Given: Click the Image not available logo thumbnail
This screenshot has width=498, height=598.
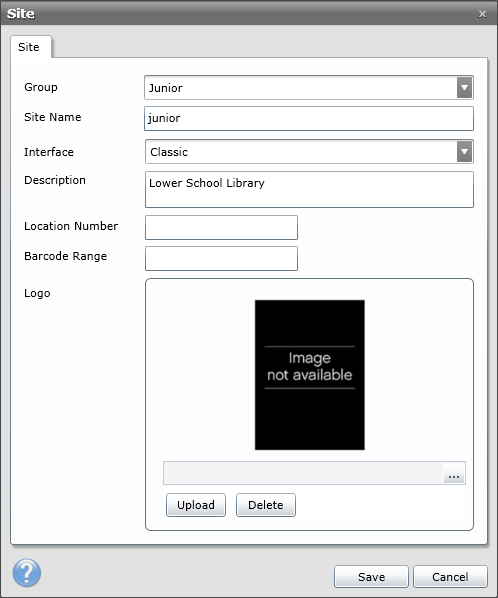Looking at the screenshot, I should [x=310, y=375].
